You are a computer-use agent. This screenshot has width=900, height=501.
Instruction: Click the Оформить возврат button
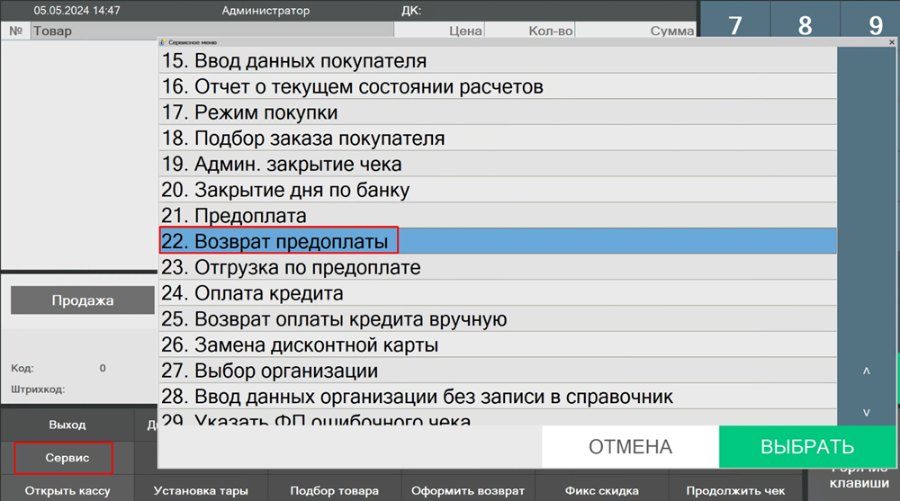(468, 491)
